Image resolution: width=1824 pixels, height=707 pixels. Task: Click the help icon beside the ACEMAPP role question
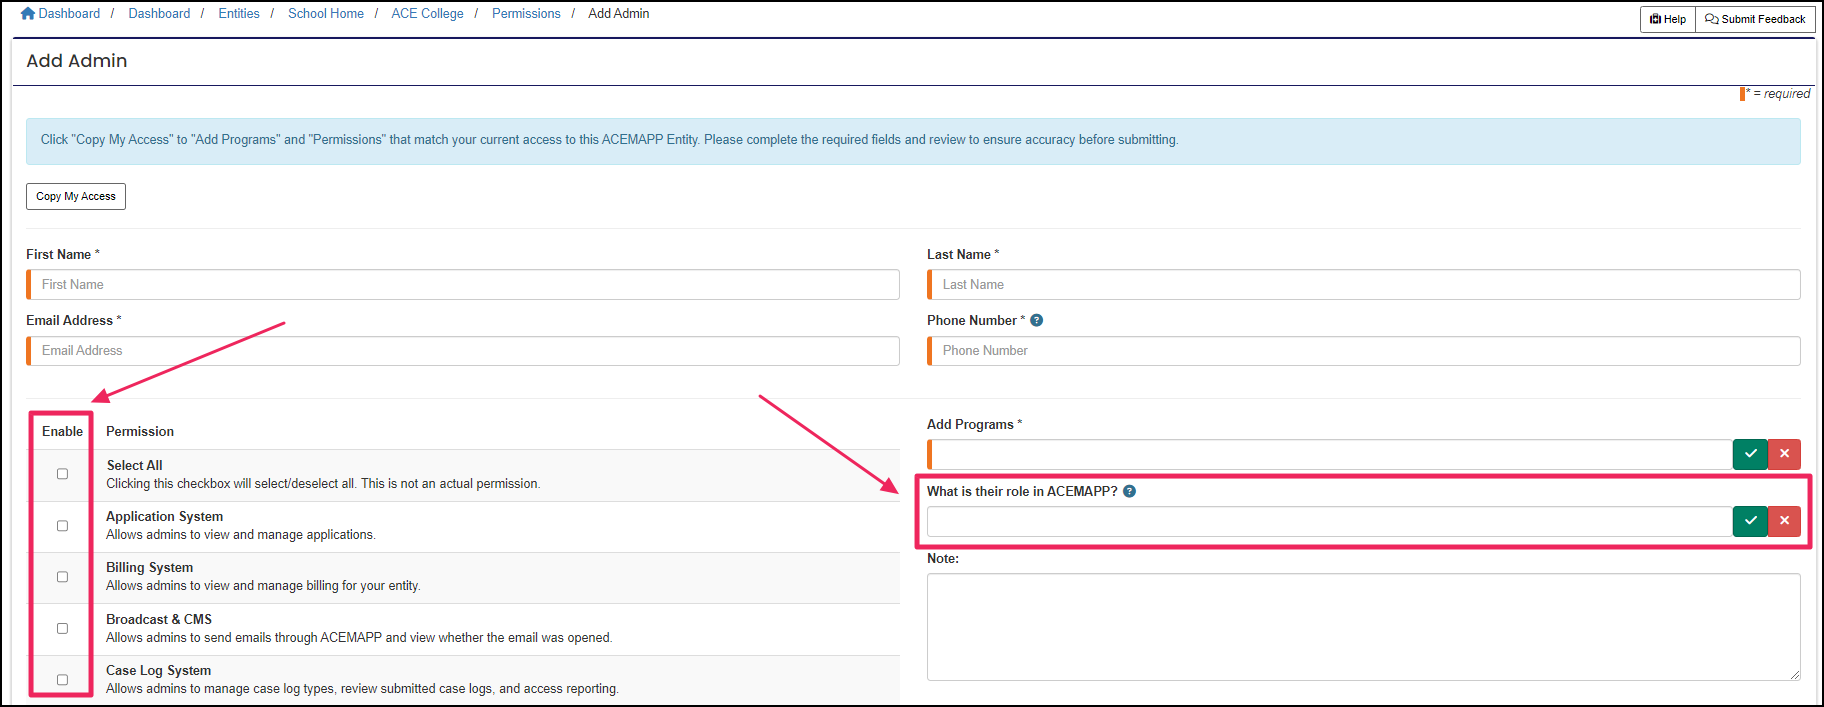click(x=1129, y=492)
